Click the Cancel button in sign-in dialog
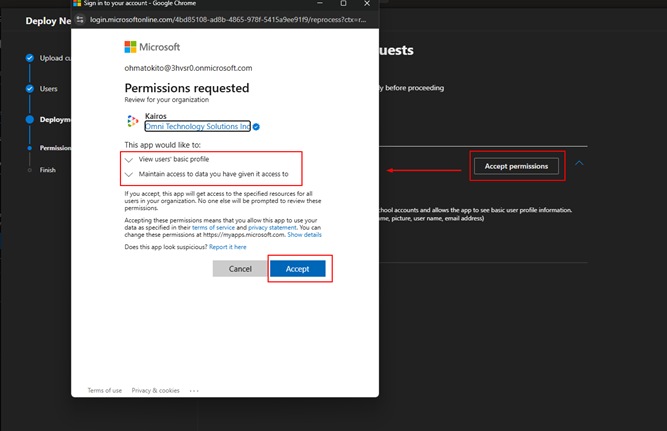 [x=240, y=269]
